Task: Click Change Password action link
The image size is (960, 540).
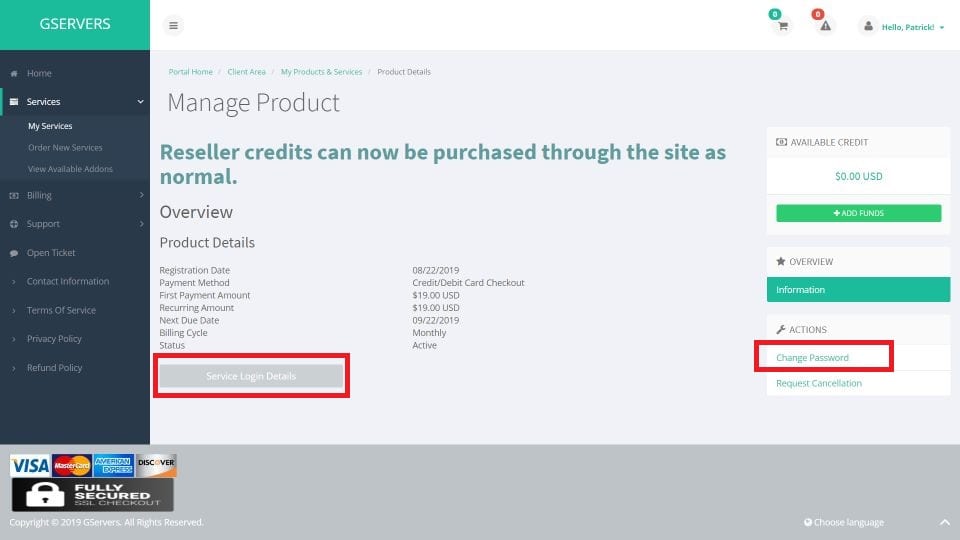Action: pos(812,358)
